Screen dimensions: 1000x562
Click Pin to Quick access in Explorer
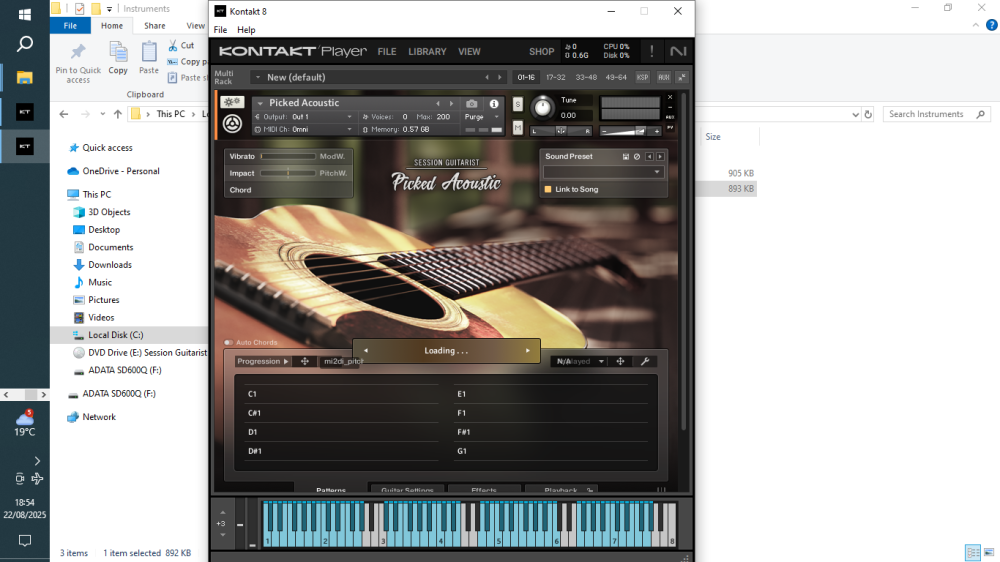click(78, 63)
